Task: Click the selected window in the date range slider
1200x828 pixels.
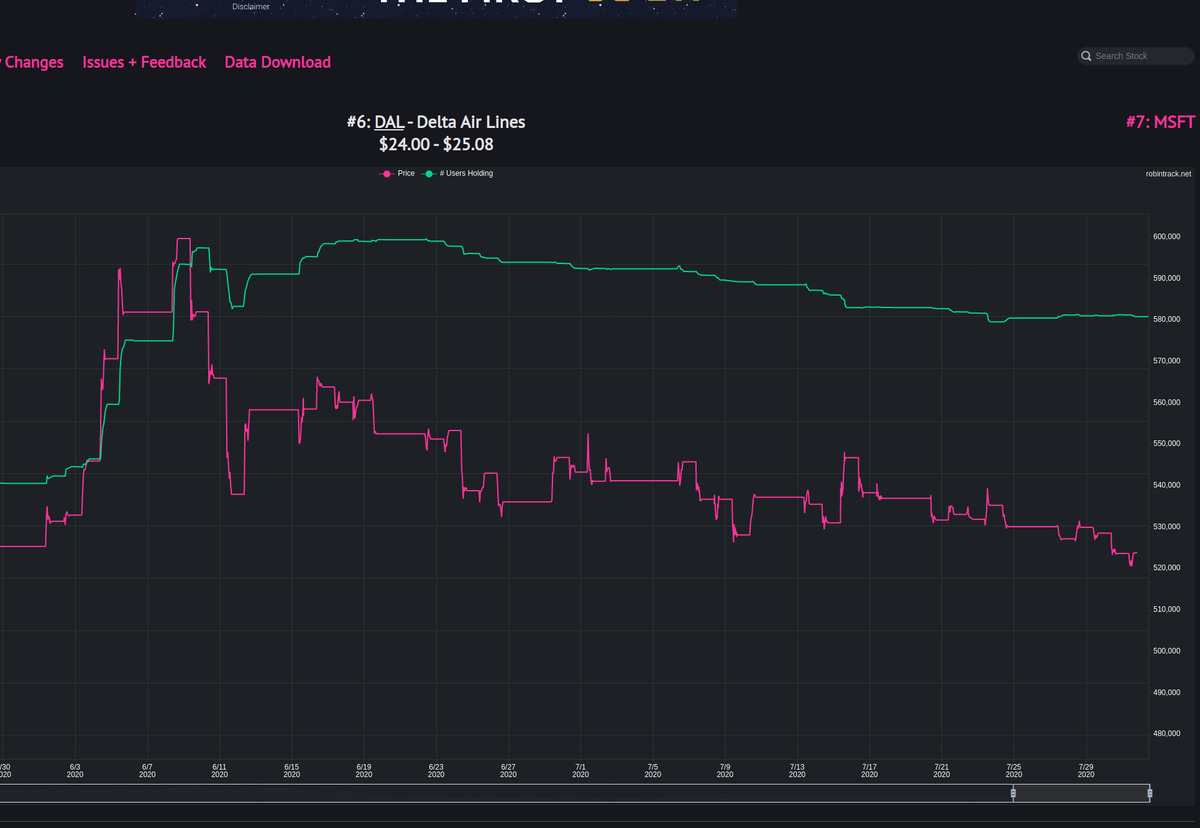Action: (x=1081, y=793)
